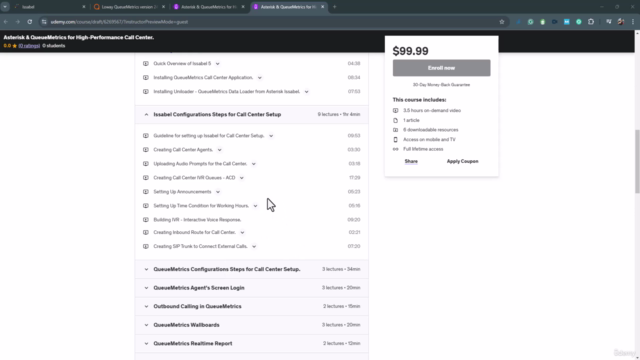
Task: Click video icon beside Creating Call Center IVR Queues
Action: coord(146,178)
